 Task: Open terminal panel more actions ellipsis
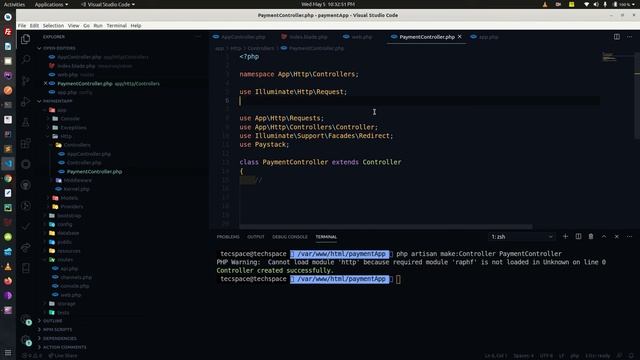[x=629, y=236]
